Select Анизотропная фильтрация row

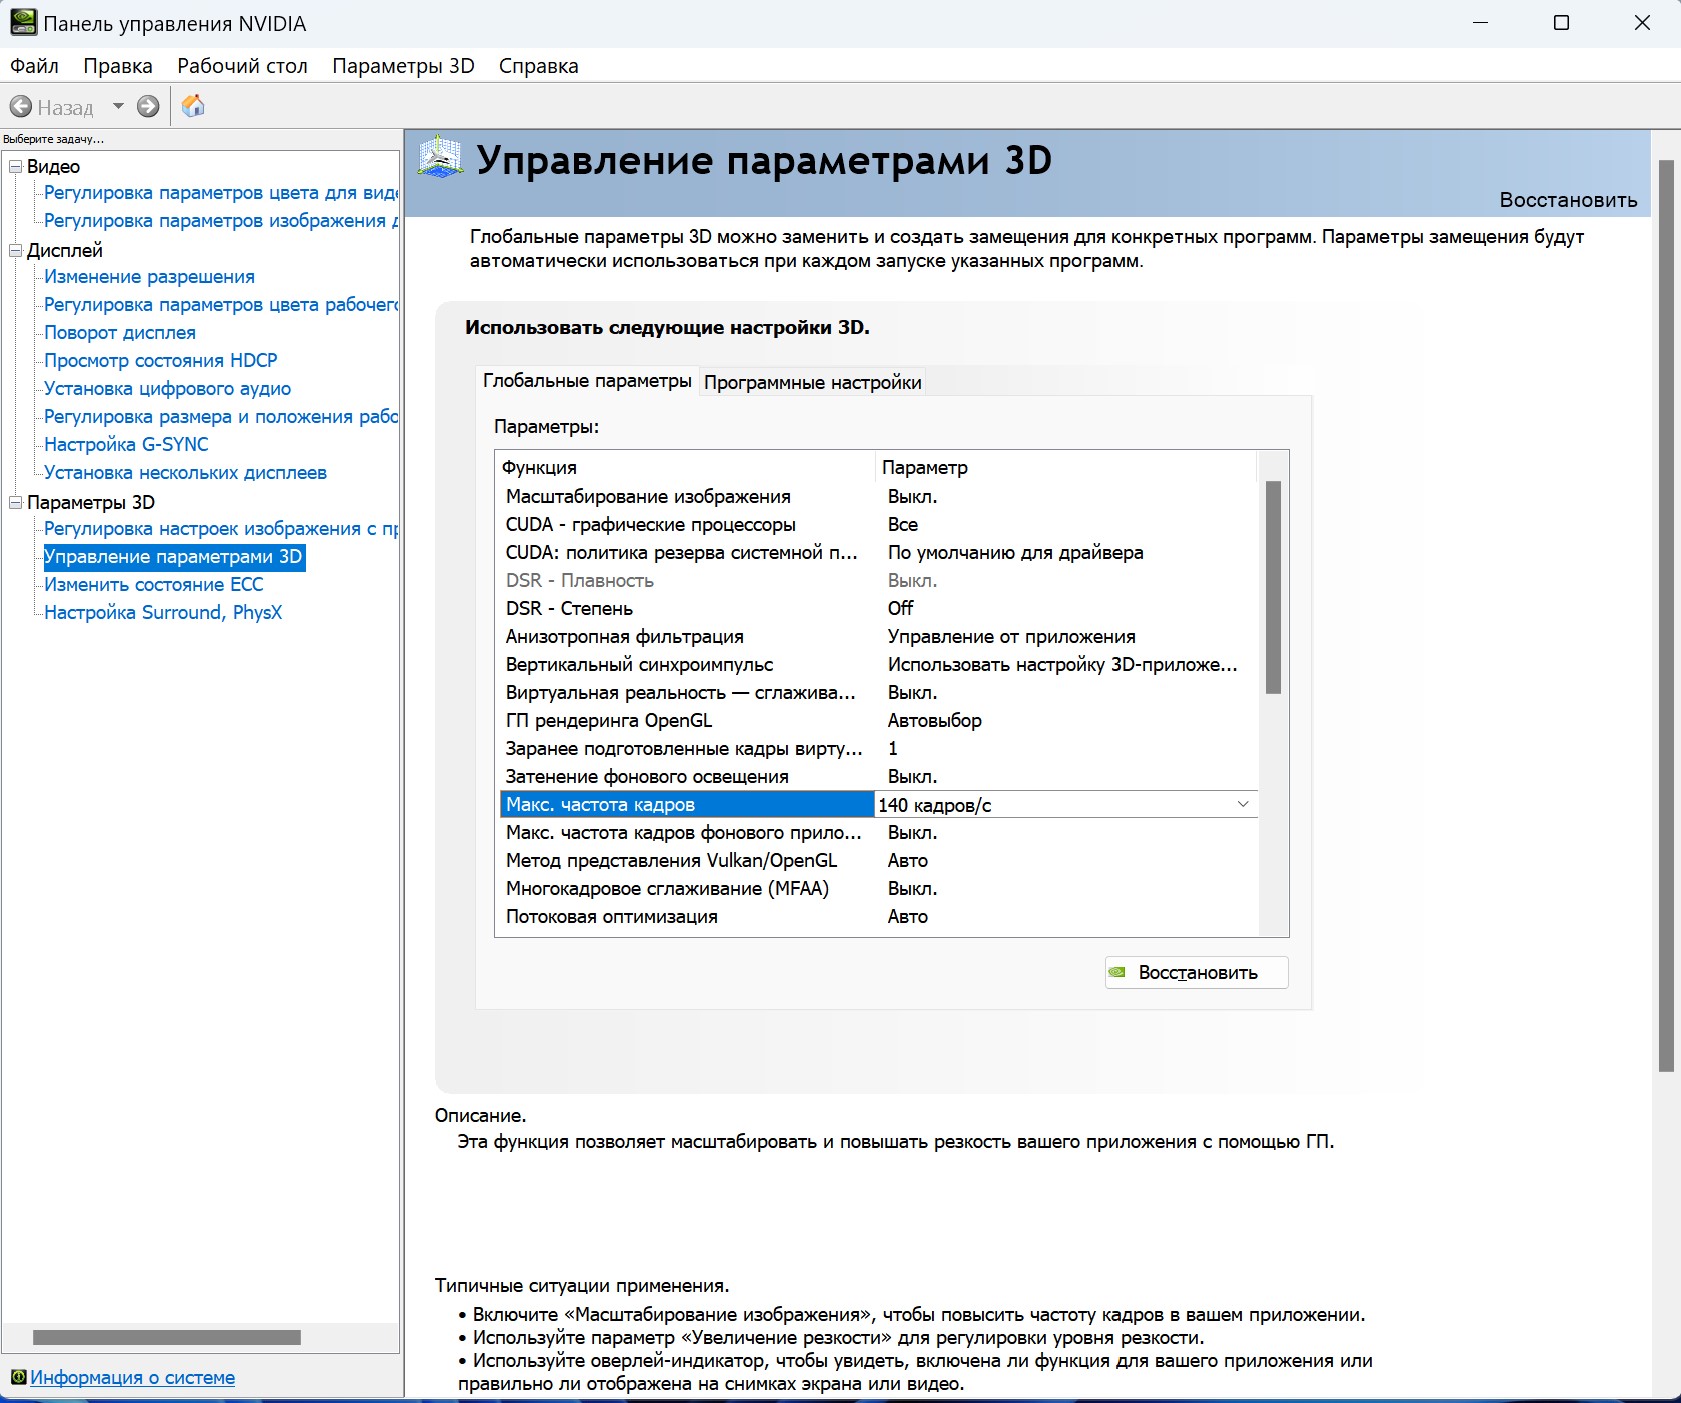click(877, 637)
